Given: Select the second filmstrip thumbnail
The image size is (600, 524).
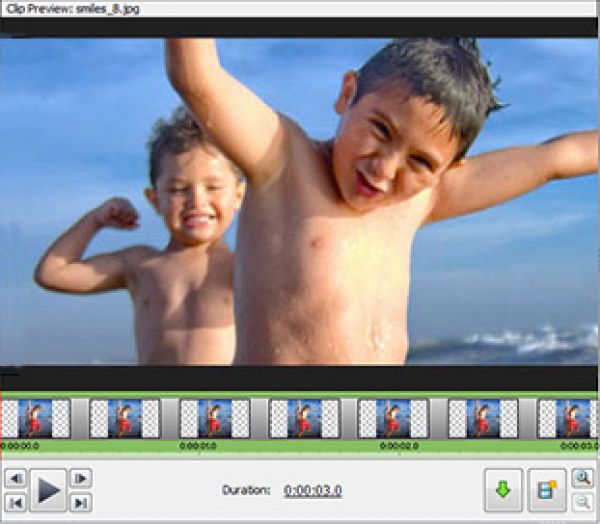Looking at the screenshot, I should [125, 418].
